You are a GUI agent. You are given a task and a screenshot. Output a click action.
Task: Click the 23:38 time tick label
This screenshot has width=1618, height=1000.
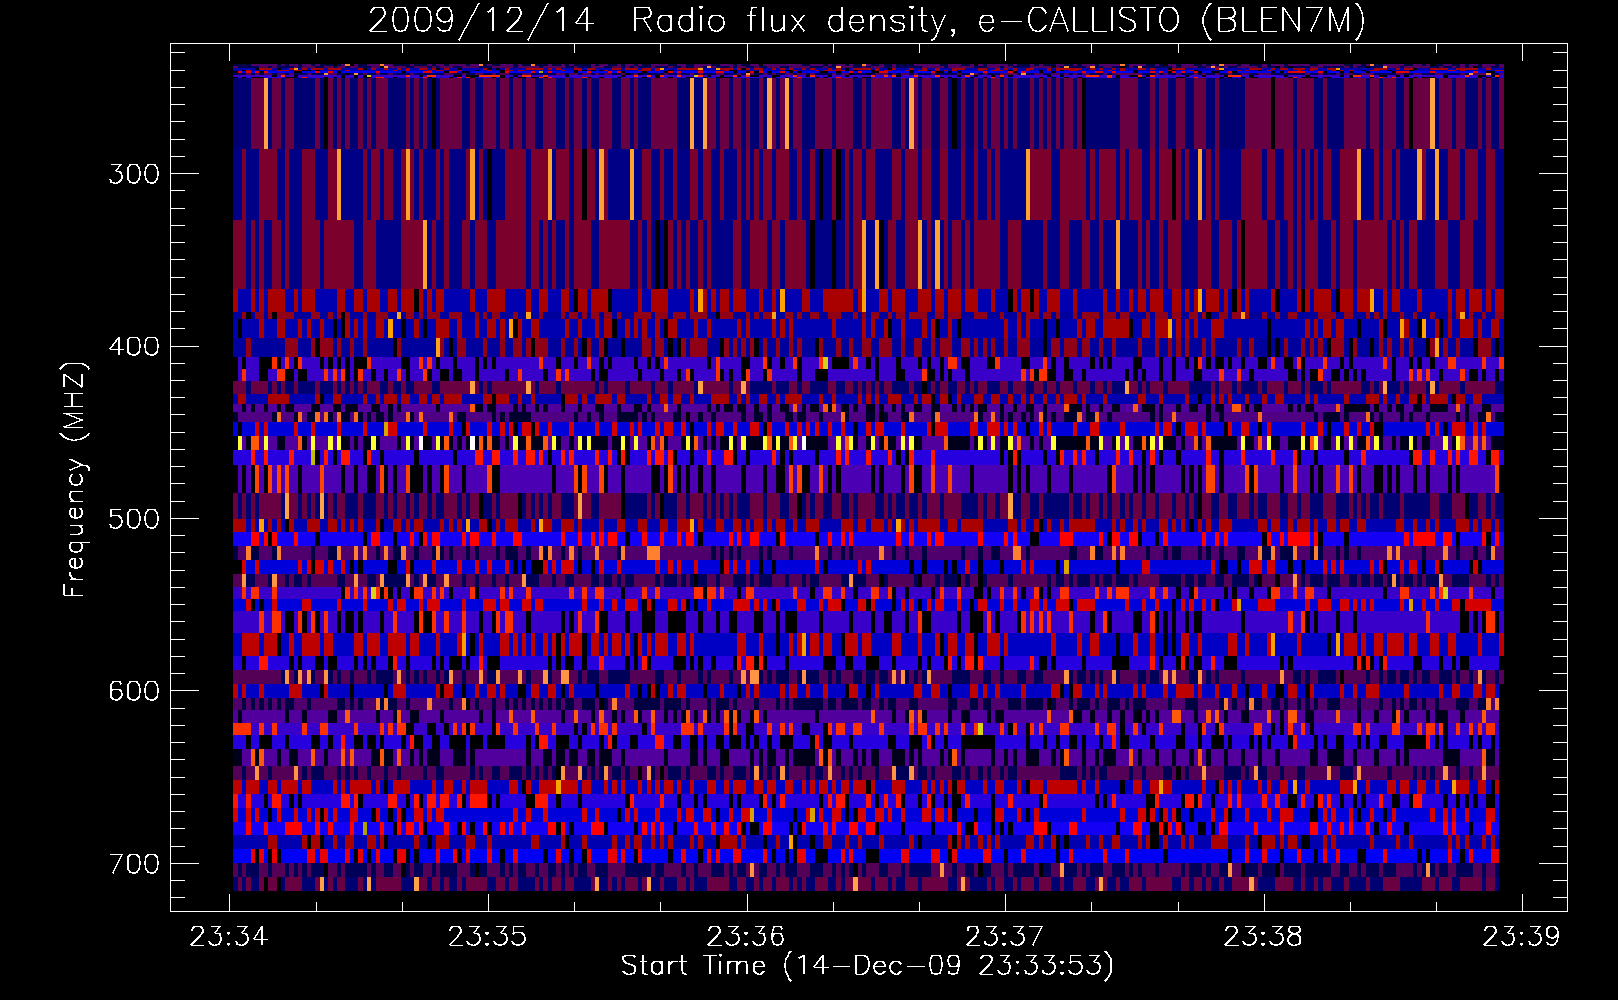[x=1263, y=936]
